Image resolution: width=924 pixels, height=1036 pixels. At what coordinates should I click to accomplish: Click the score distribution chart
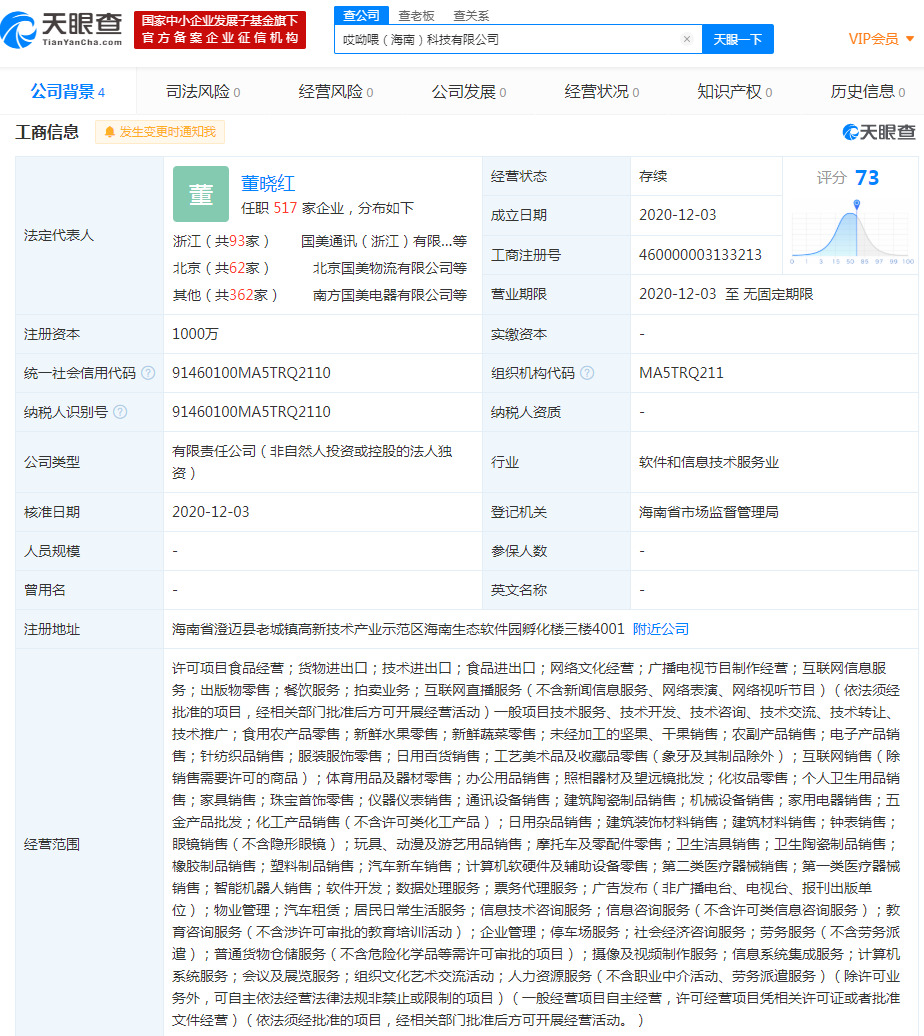coord(852,232)
